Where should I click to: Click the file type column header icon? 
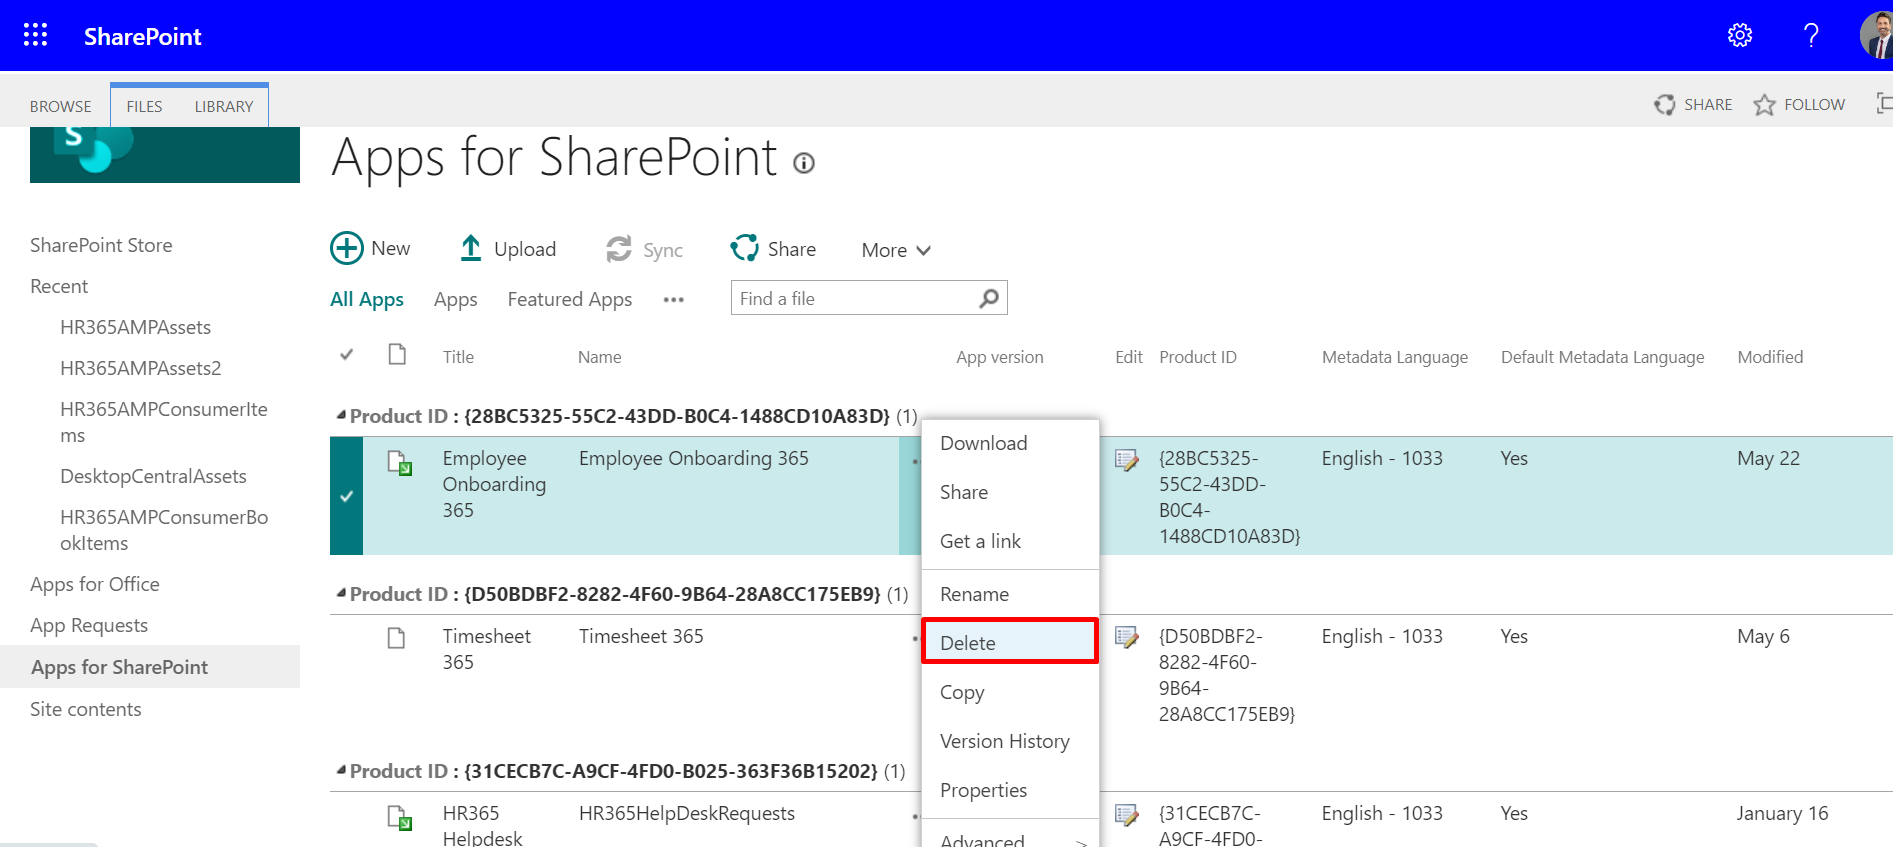point(397,354)
